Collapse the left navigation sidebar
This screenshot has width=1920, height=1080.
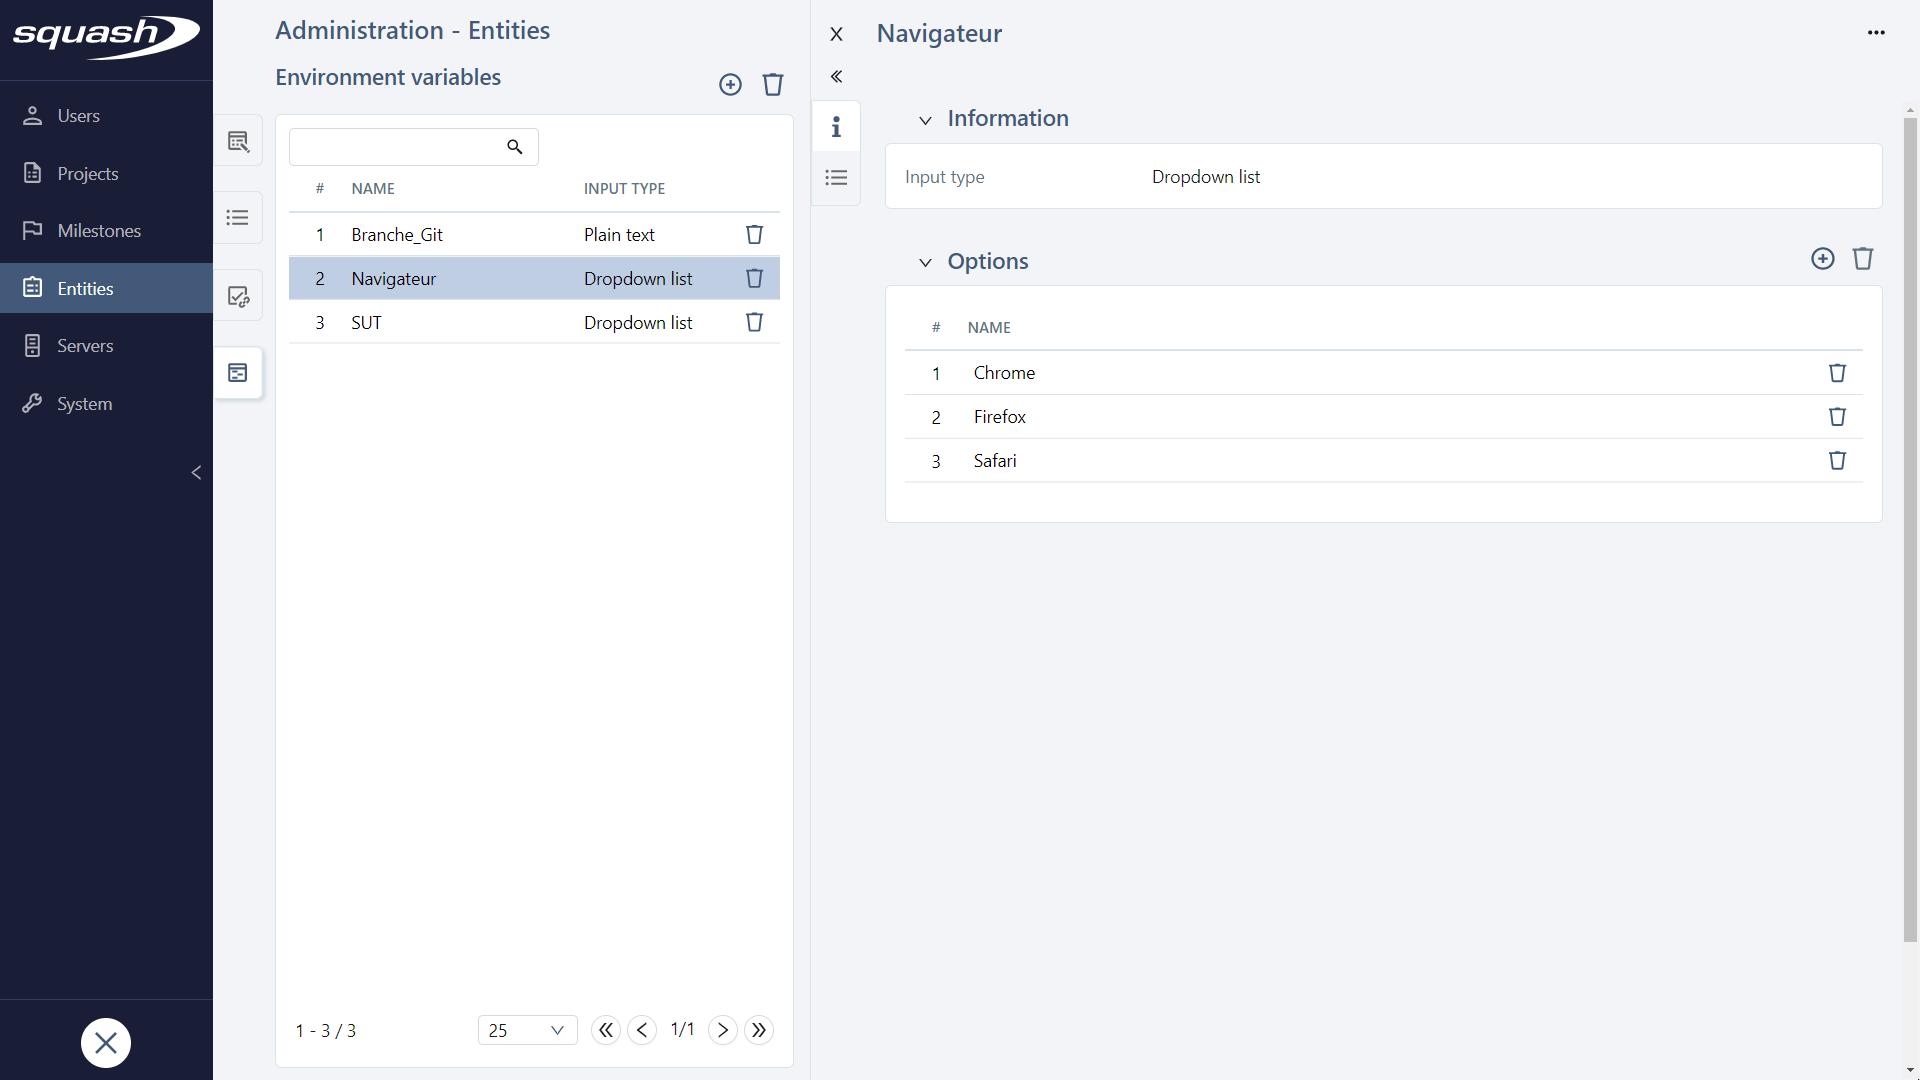coord(196,472)
